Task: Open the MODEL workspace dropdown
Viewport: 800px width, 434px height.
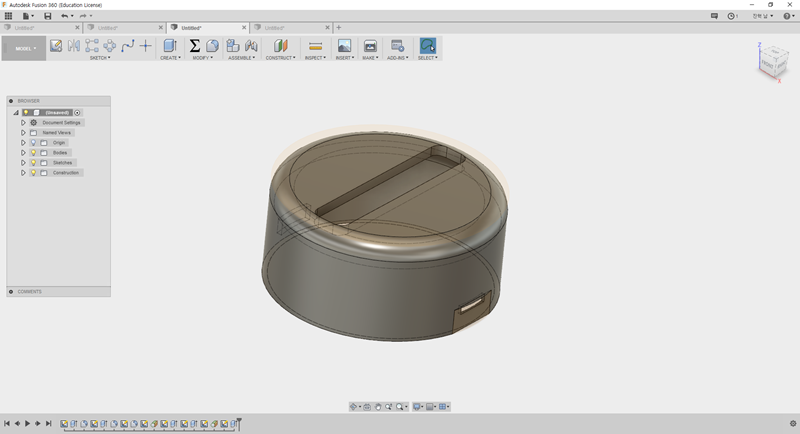Action: click(24, 48)
